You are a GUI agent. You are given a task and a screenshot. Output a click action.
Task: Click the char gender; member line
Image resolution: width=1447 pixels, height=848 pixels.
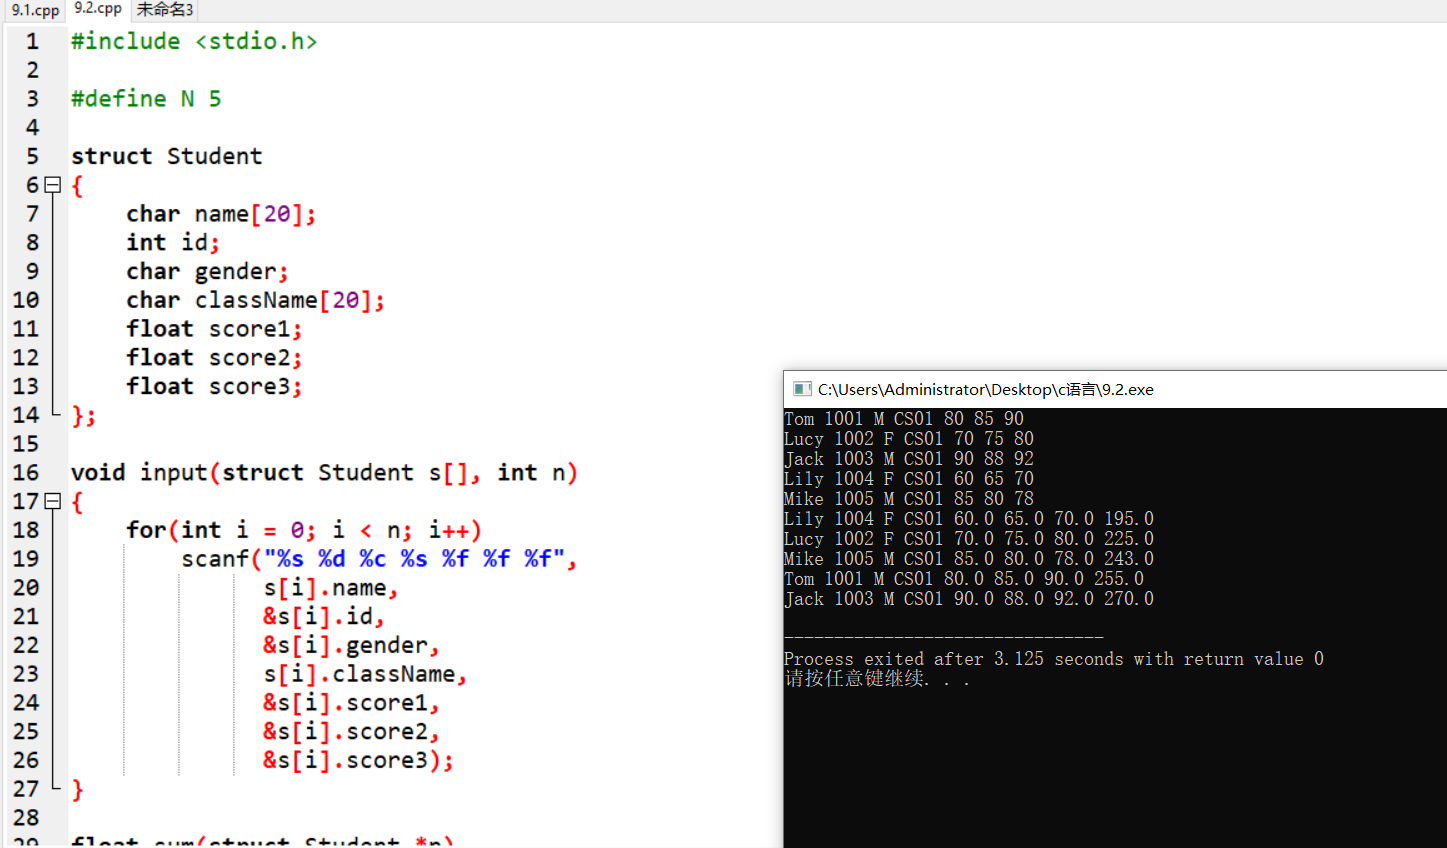tap(207, 271)
